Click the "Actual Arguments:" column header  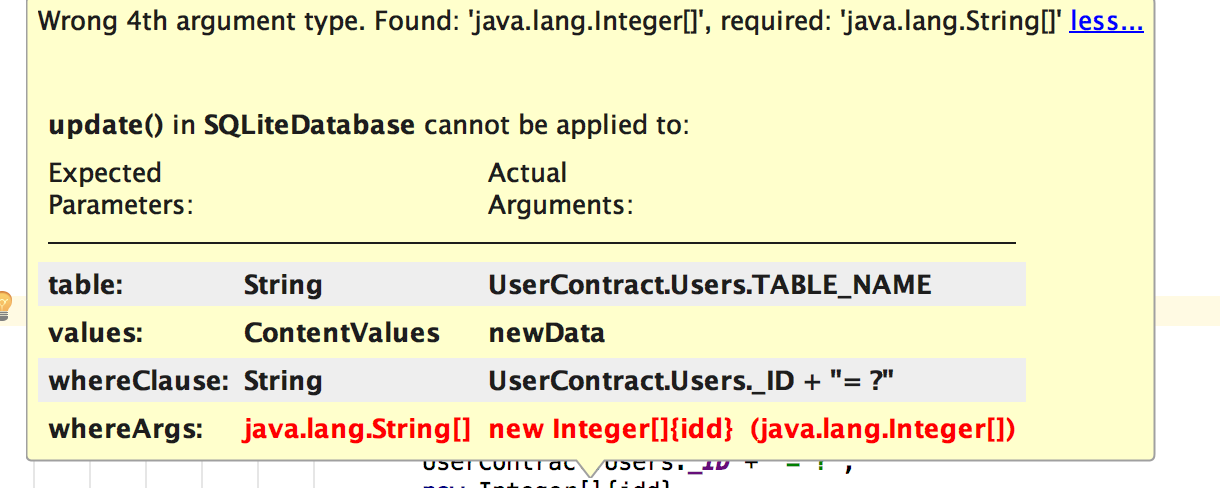(560, 189)
